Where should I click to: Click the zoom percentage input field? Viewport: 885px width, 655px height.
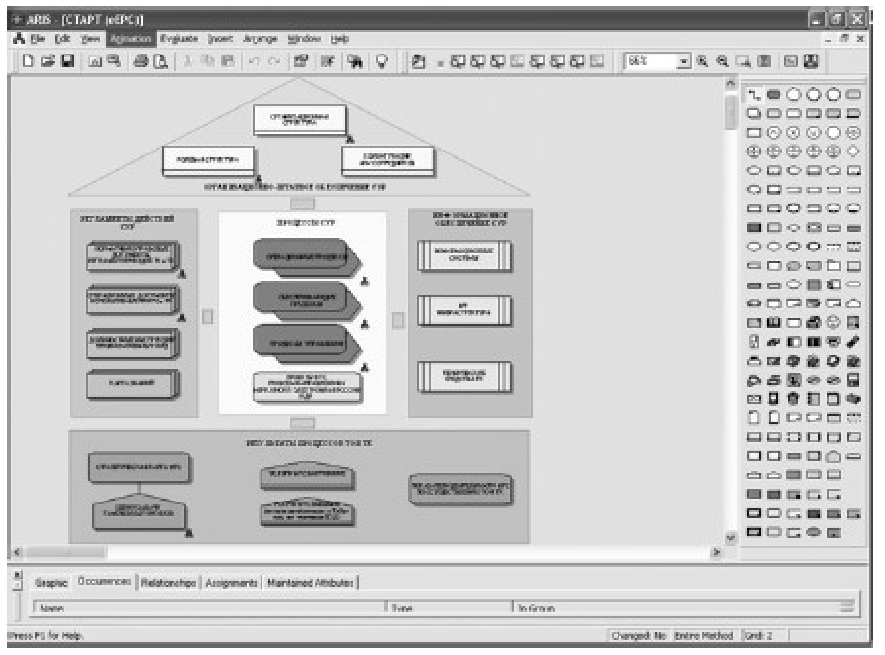pos(650,61)
